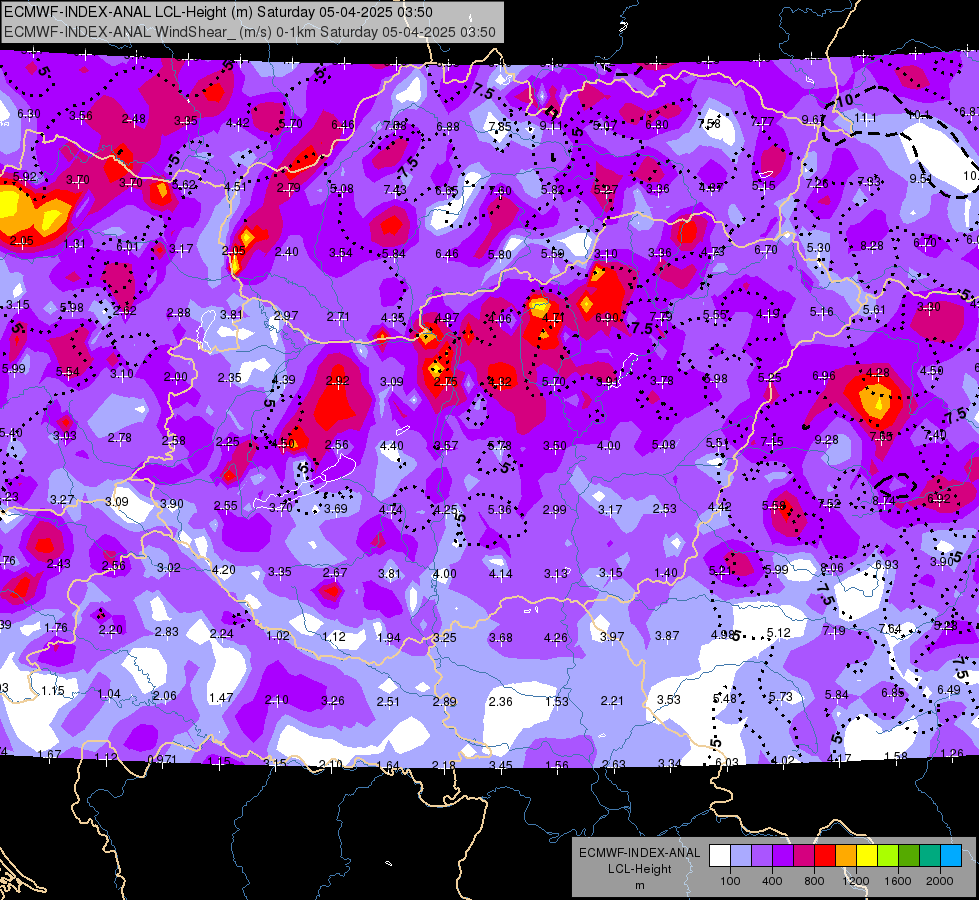The height and width of the screenshot is (900, 979).
Task: Click the wind shear value '2.92'
Action: [338, 380]
